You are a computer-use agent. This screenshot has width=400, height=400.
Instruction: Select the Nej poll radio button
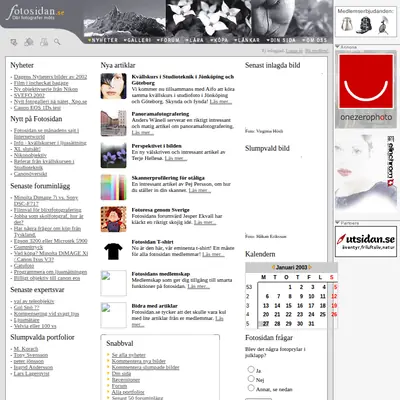coord(251,378)
